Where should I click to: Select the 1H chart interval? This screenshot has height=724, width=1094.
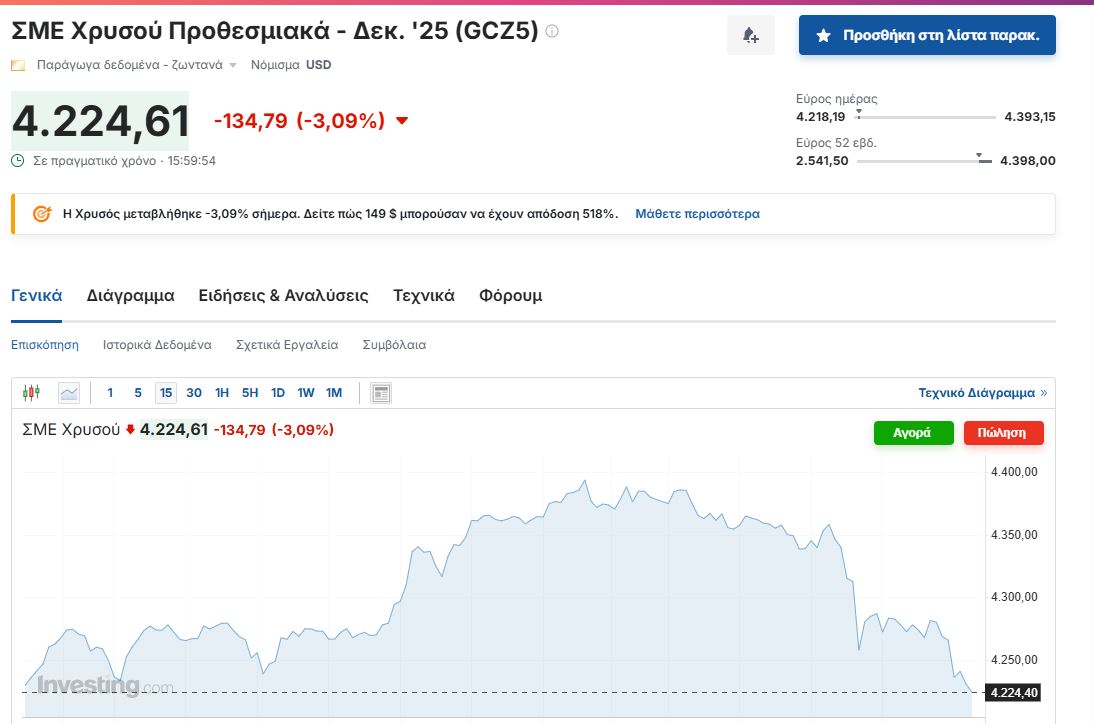pyautogui.click(x=222, y=393)
